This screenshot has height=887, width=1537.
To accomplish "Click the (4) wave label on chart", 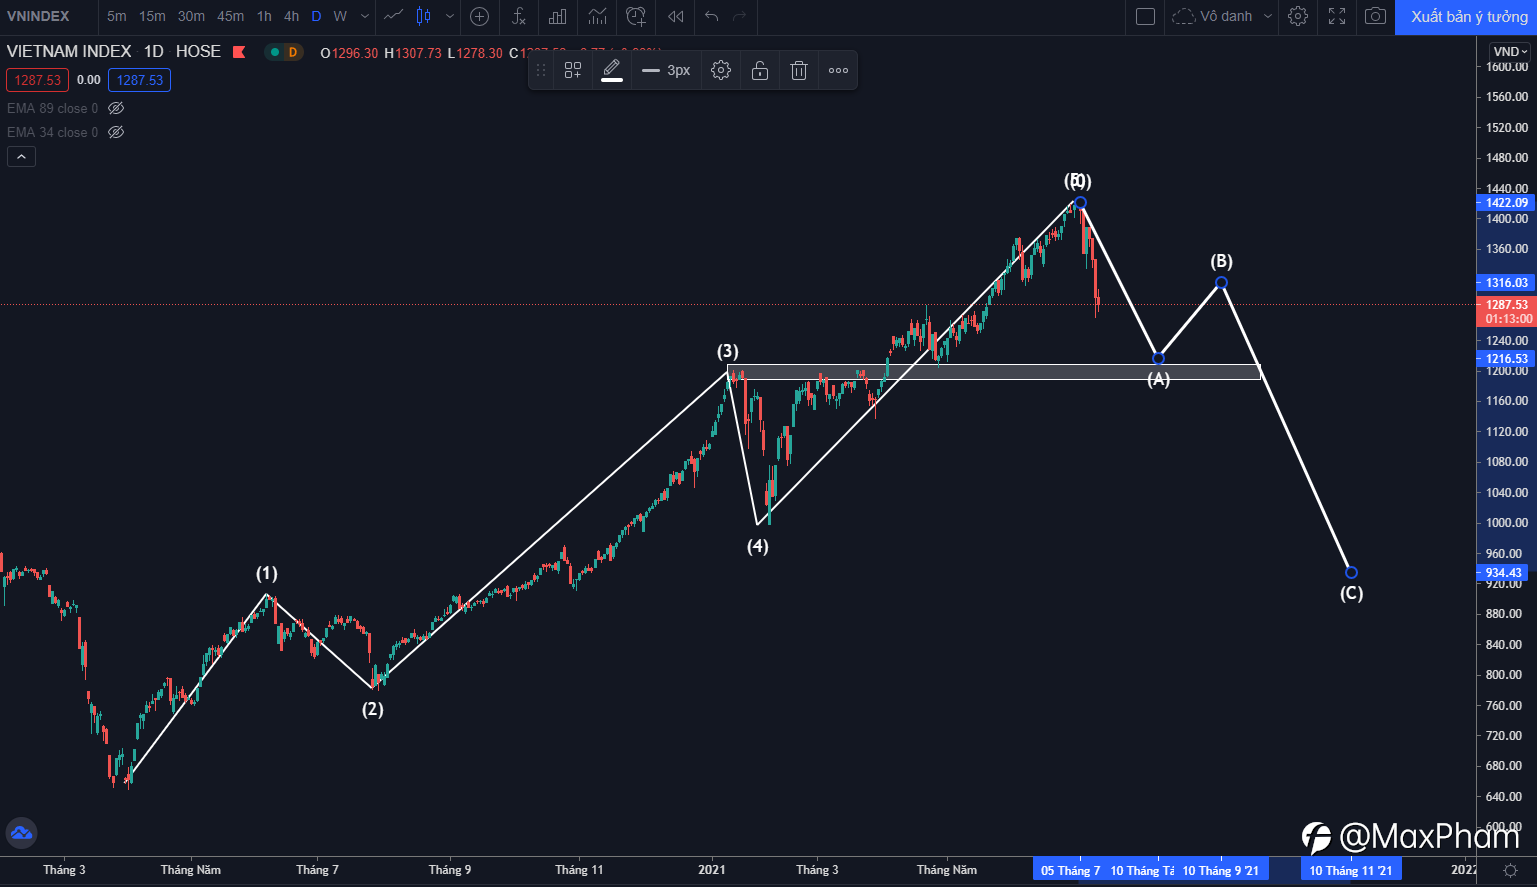I will [x=758, y=546].
